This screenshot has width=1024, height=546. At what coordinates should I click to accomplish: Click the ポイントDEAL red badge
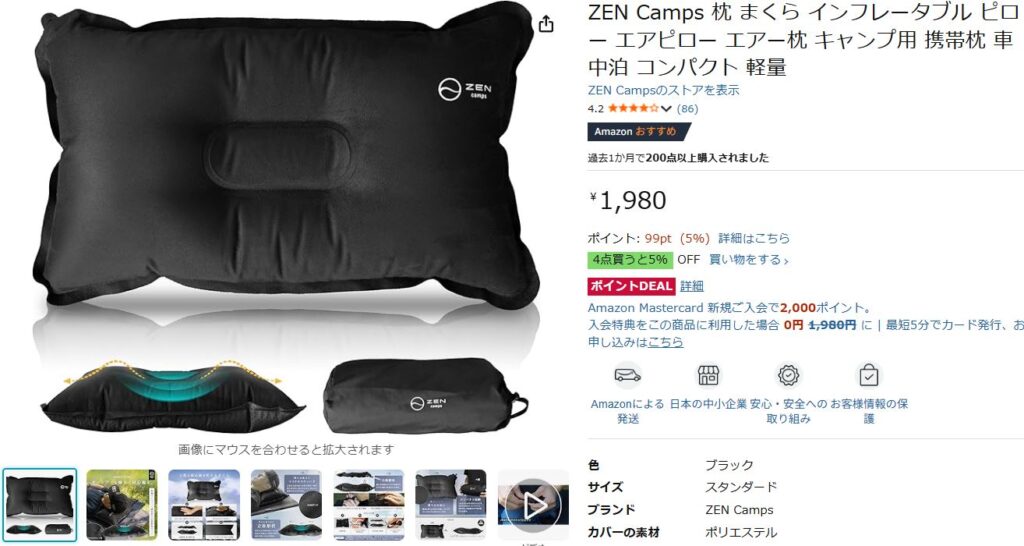(x=631, y=286)
